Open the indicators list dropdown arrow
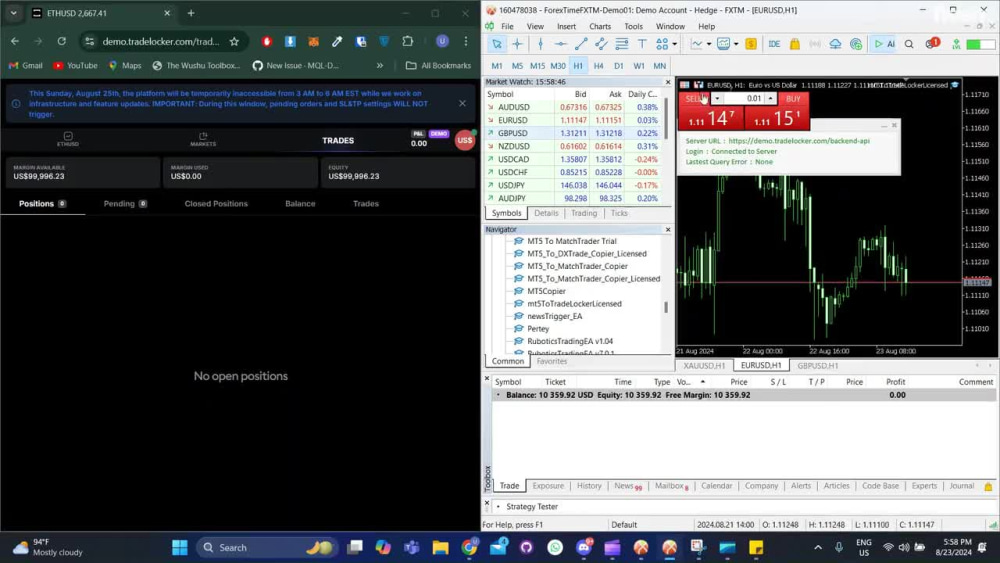The height and width of the screenshot is (563, 1000). [x=736, y=44]
